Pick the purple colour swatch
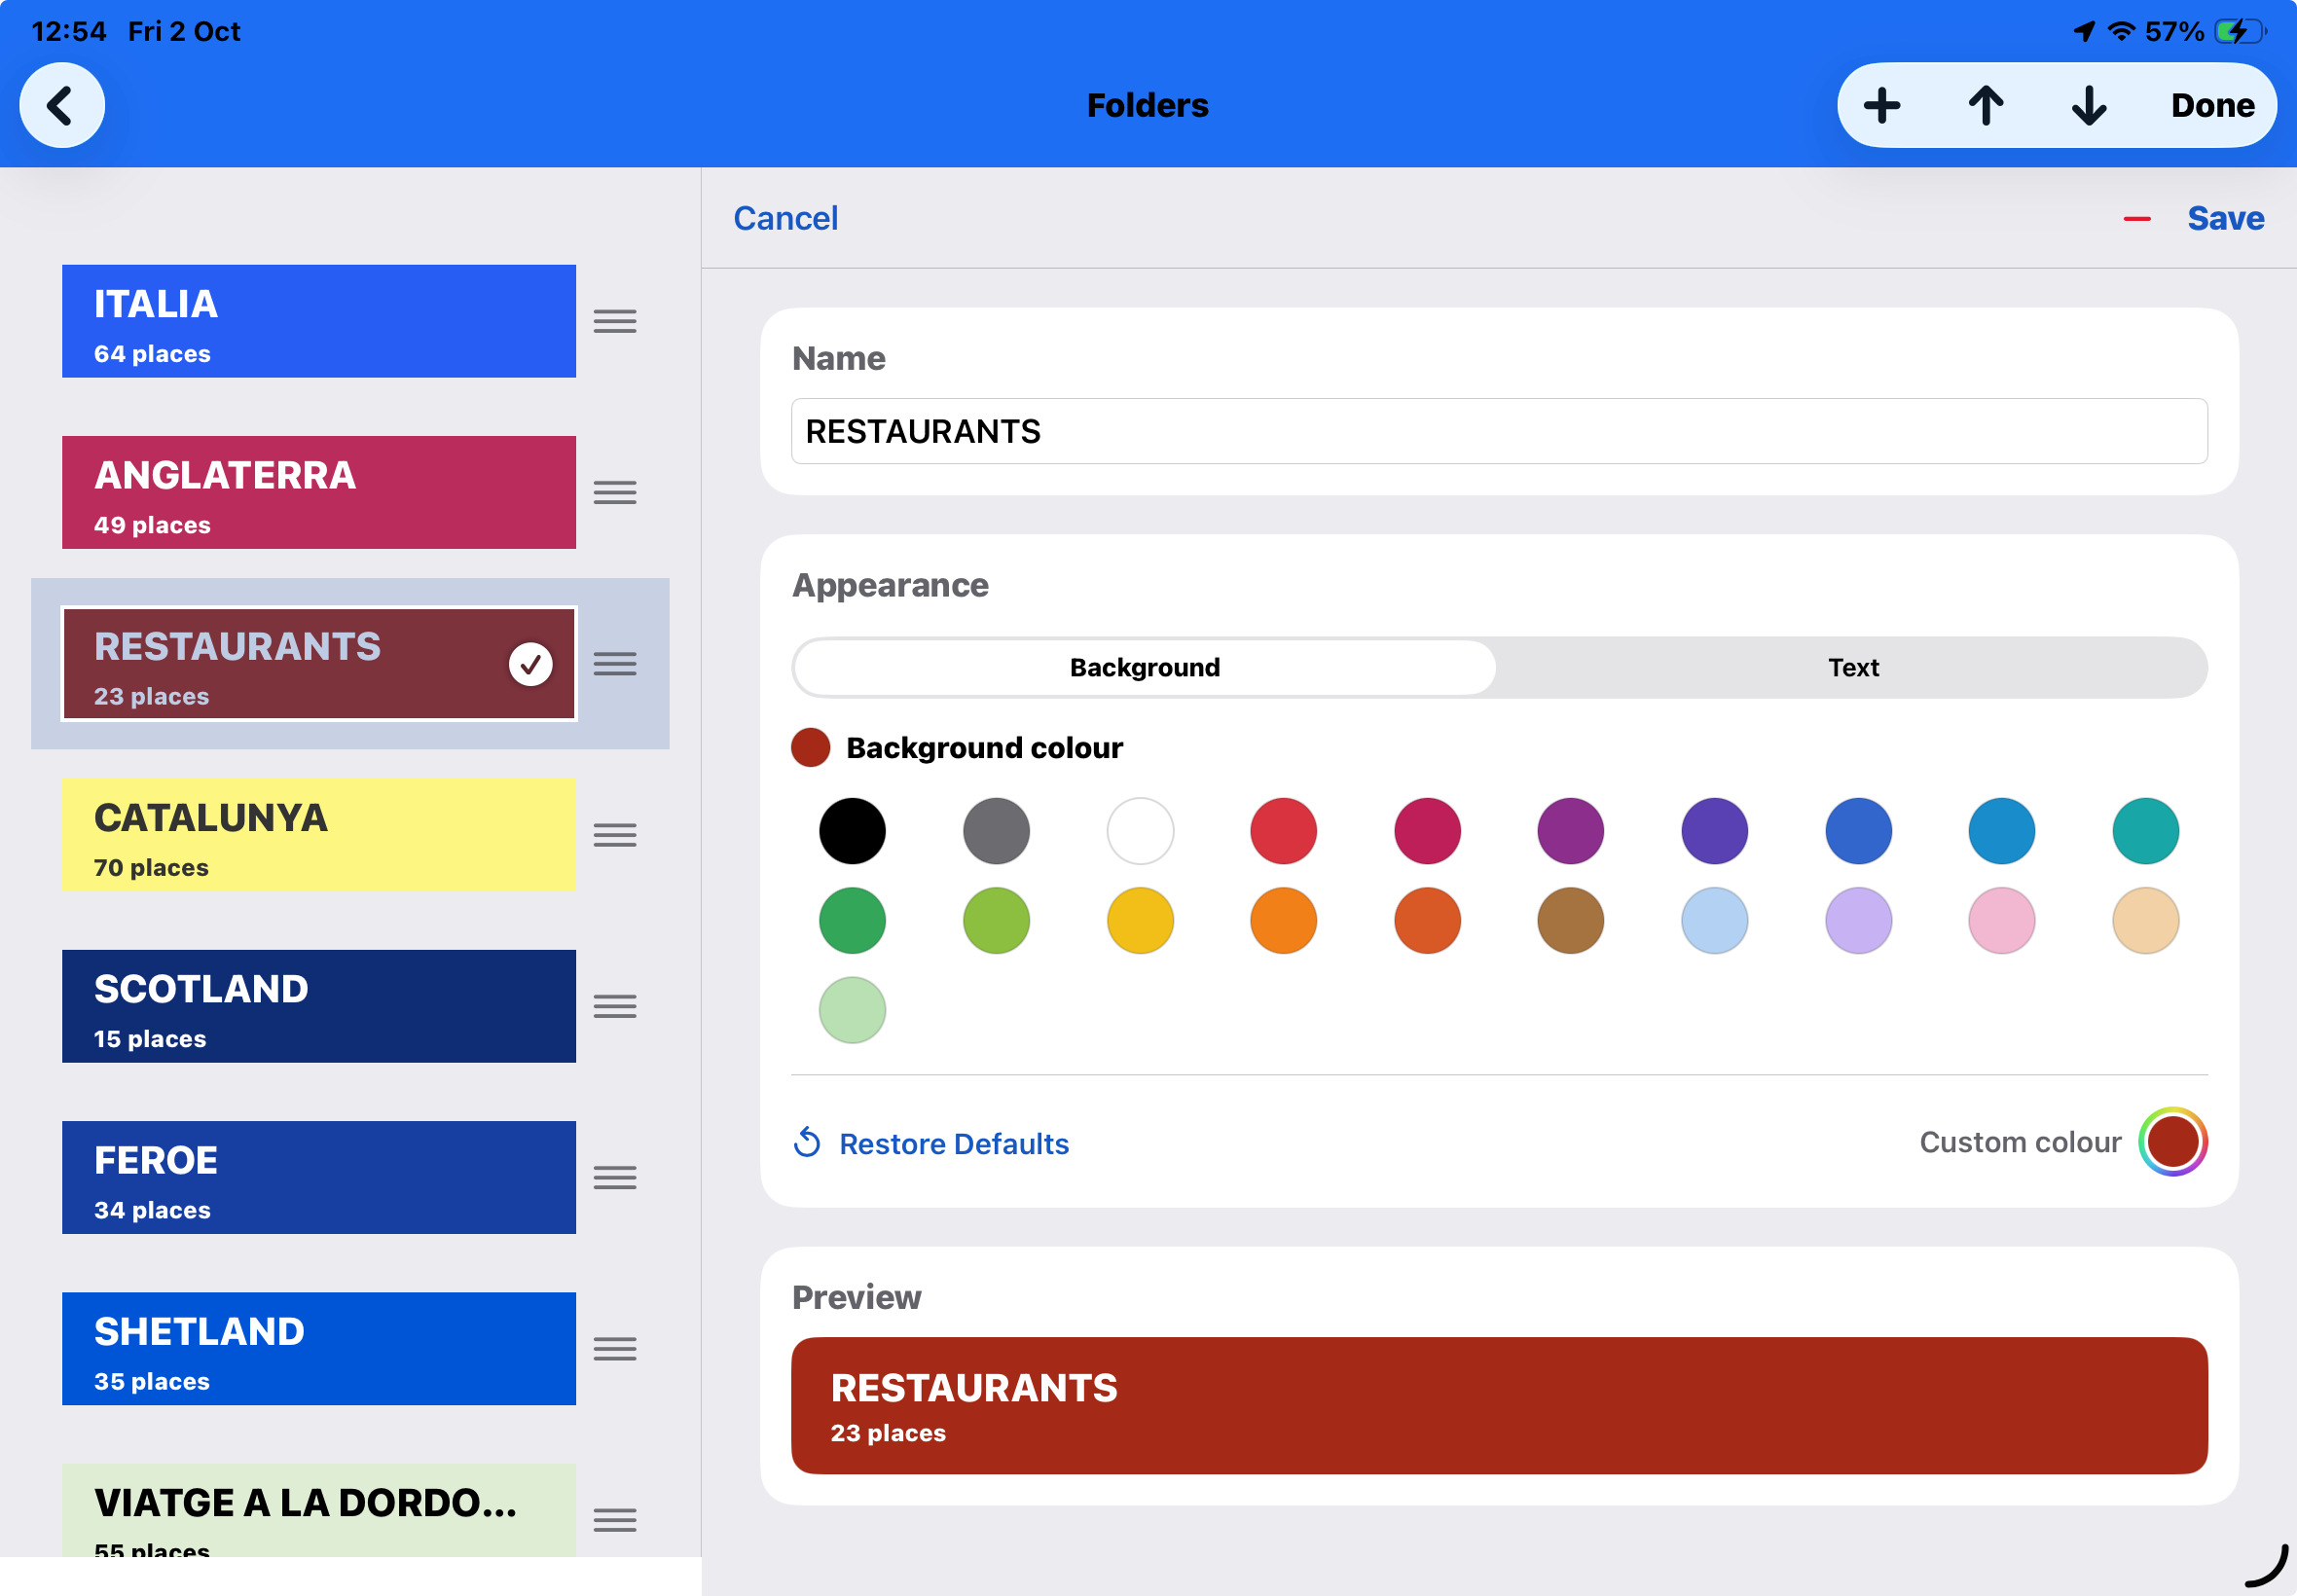 click(1570, 830)
